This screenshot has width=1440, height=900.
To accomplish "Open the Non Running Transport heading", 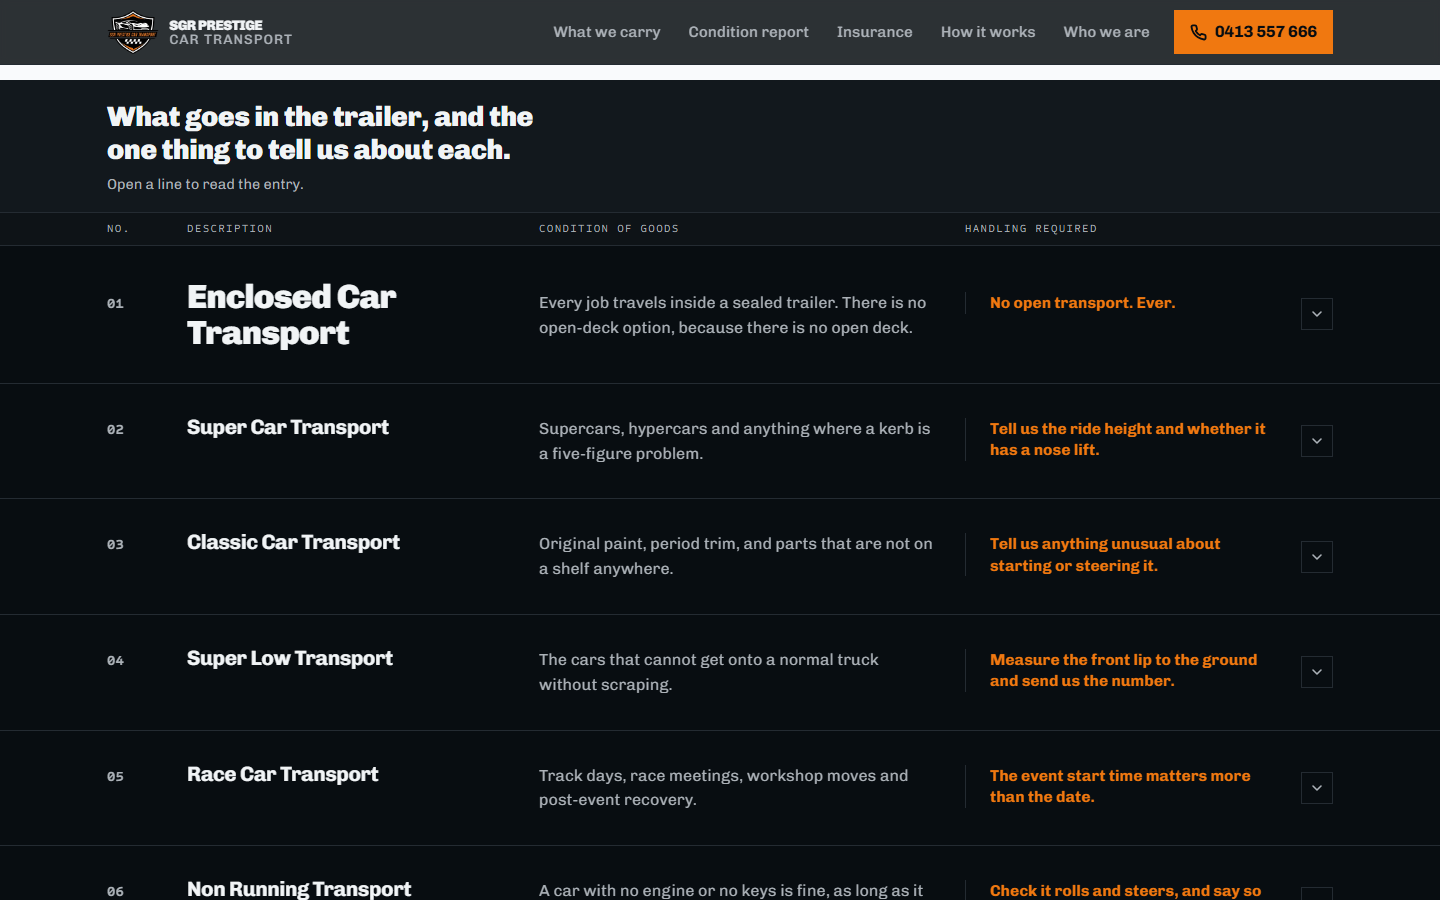I will click(x=299, y=889).
